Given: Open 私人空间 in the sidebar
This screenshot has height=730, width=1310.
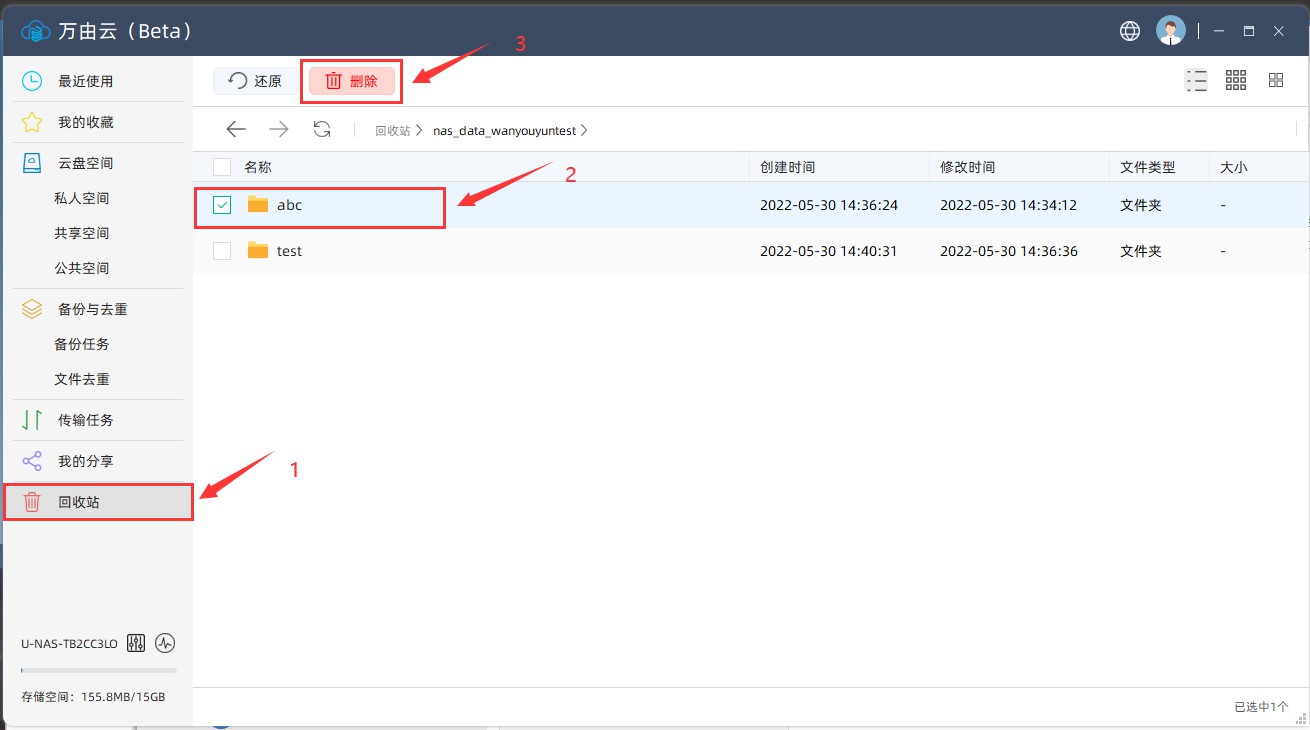Looking at the screenshot, I should tap(82, 198).
